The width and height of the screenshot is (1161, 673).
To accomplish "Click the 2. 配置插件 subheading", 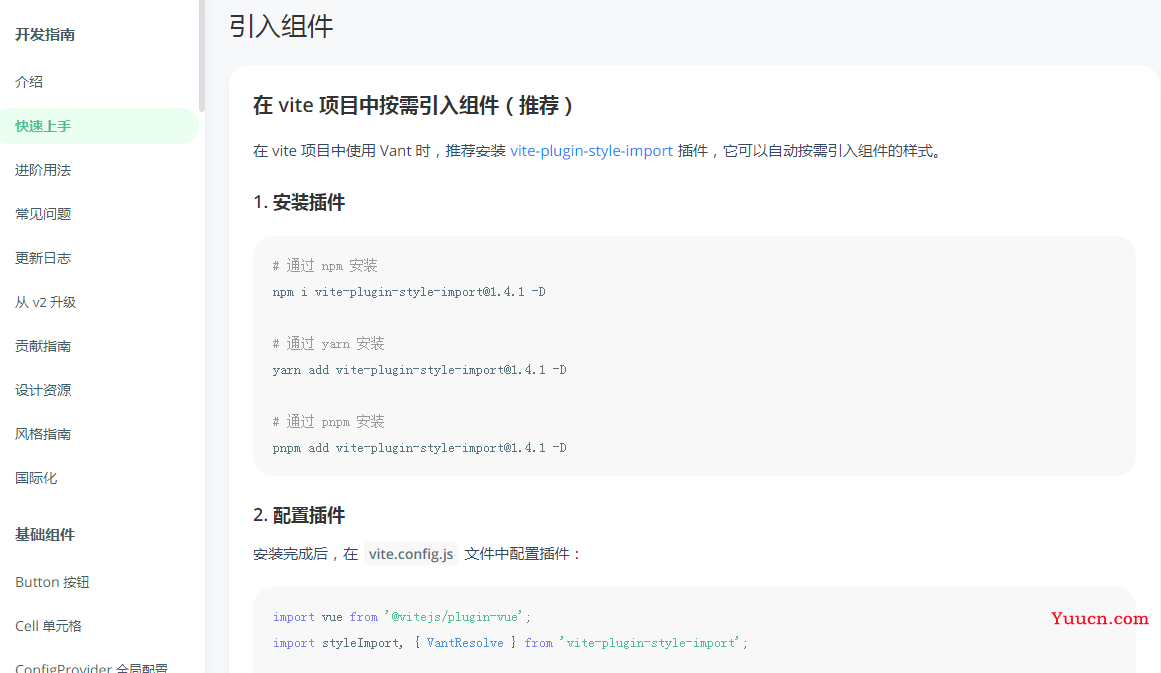I will (299, 515).
